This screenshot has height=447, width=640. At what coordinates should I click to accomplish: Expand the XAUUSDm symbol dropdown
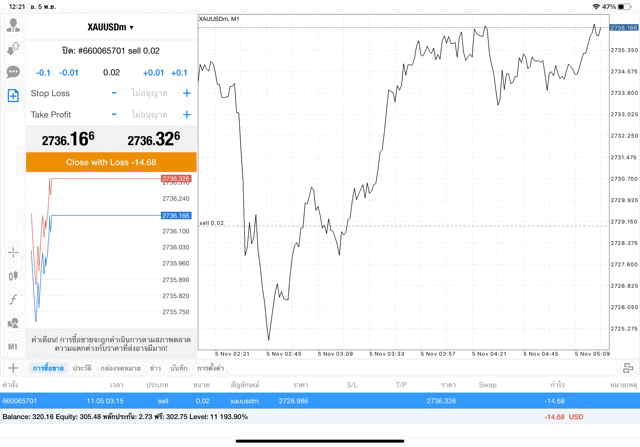pyautogui.click(x=111, y=27)
